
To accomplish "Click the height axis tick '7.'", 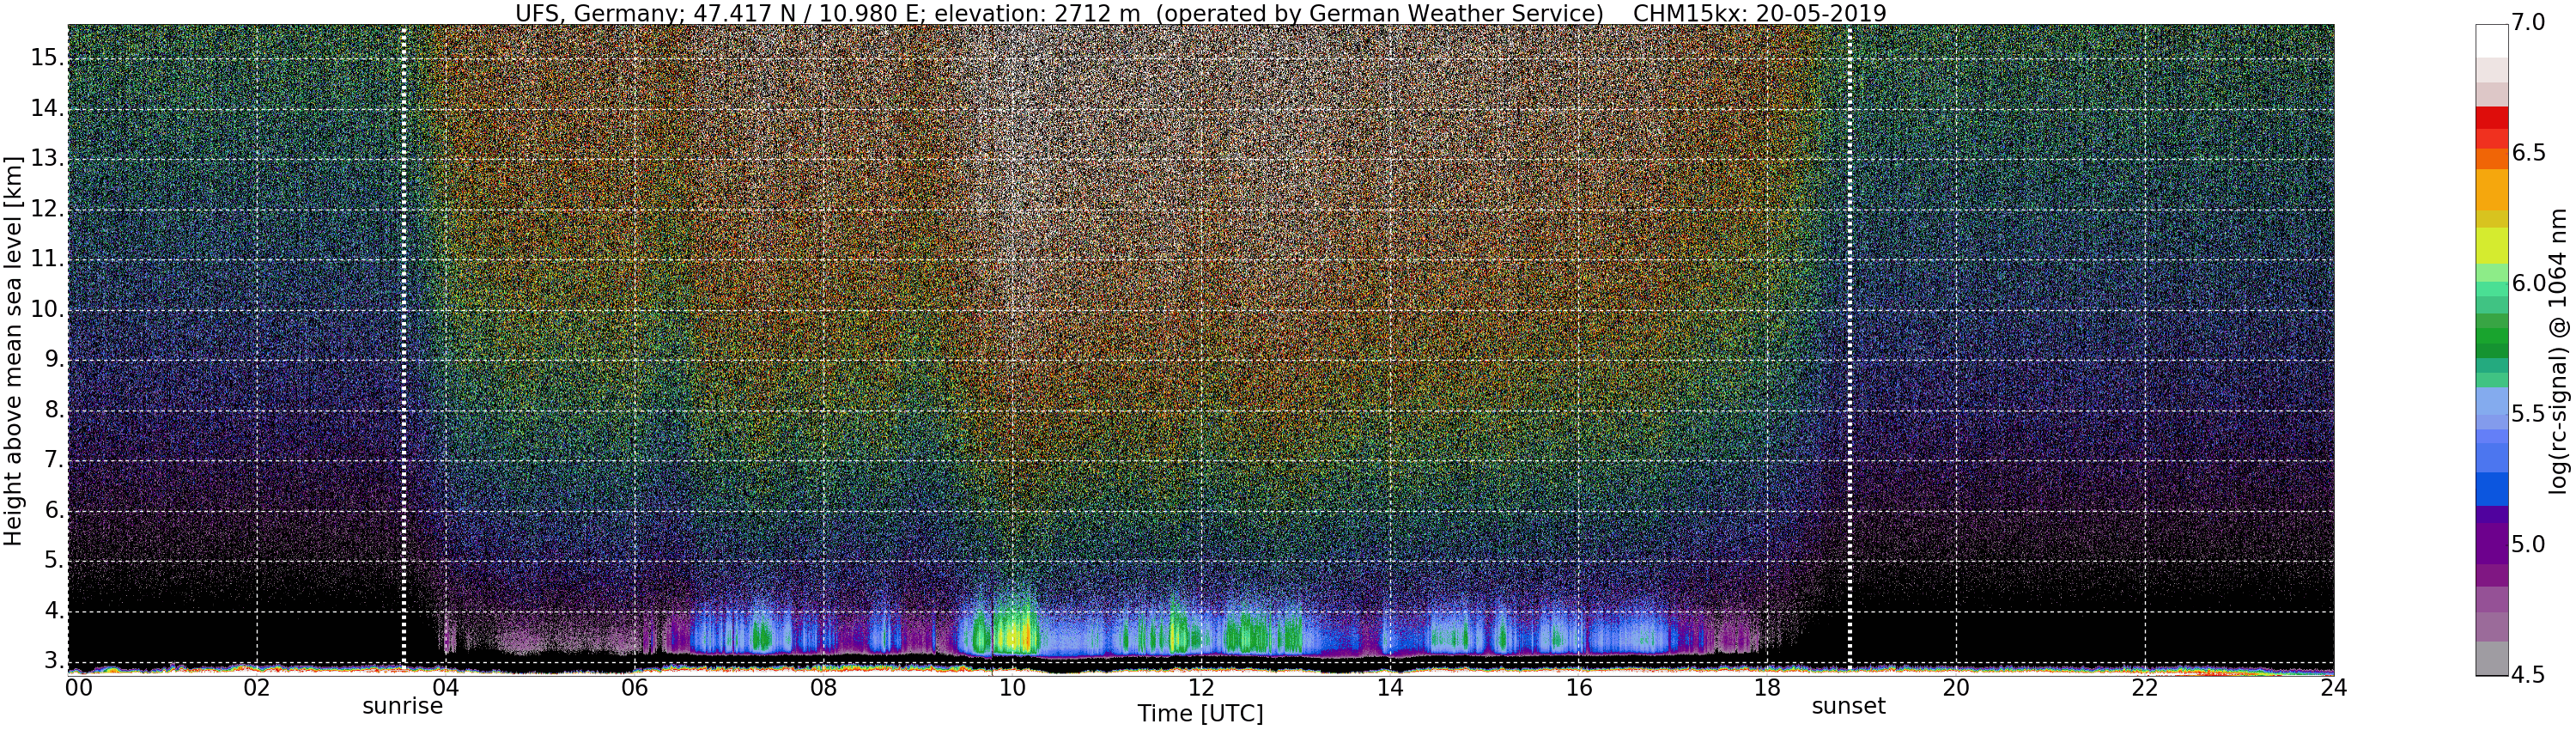I will 53,461.
